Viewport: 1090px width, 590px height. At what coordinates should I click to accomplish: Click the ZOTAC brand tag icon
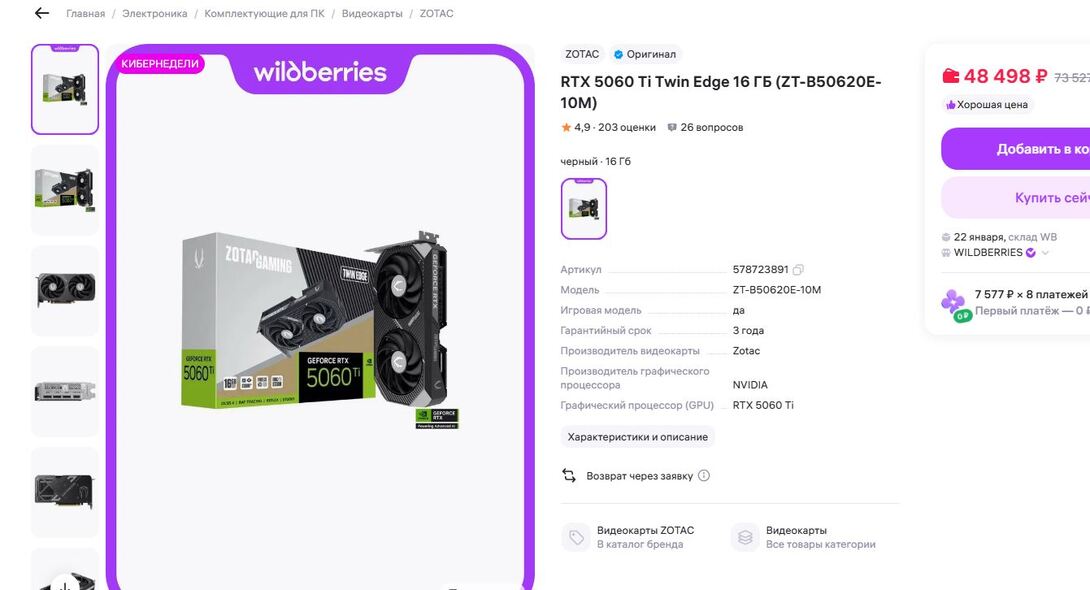coord(576,537)
